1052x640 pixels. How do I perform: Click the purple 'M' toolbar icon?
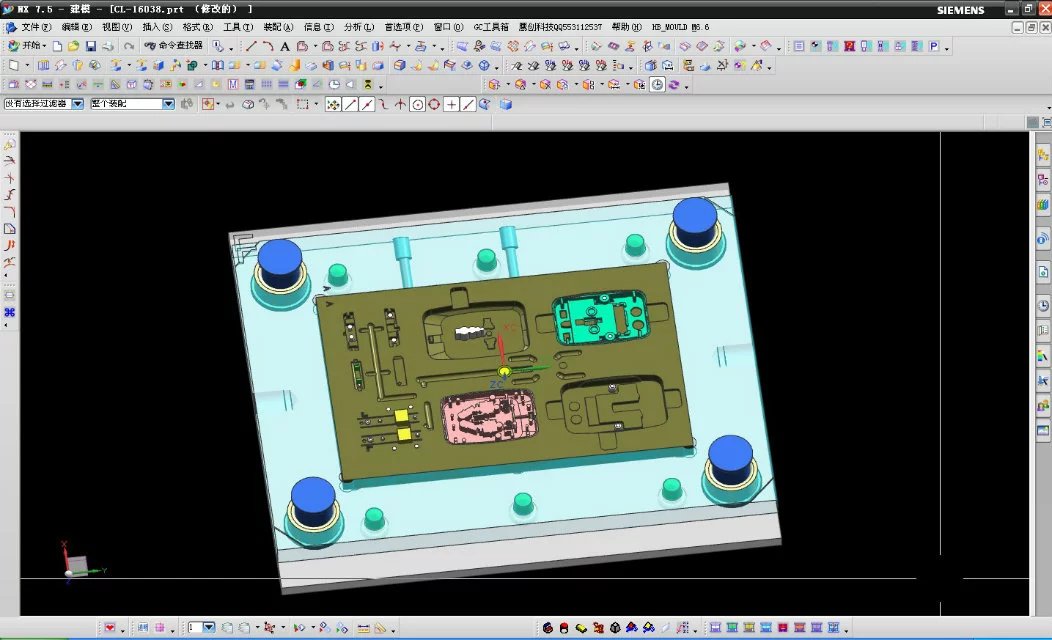click(233, 85)
